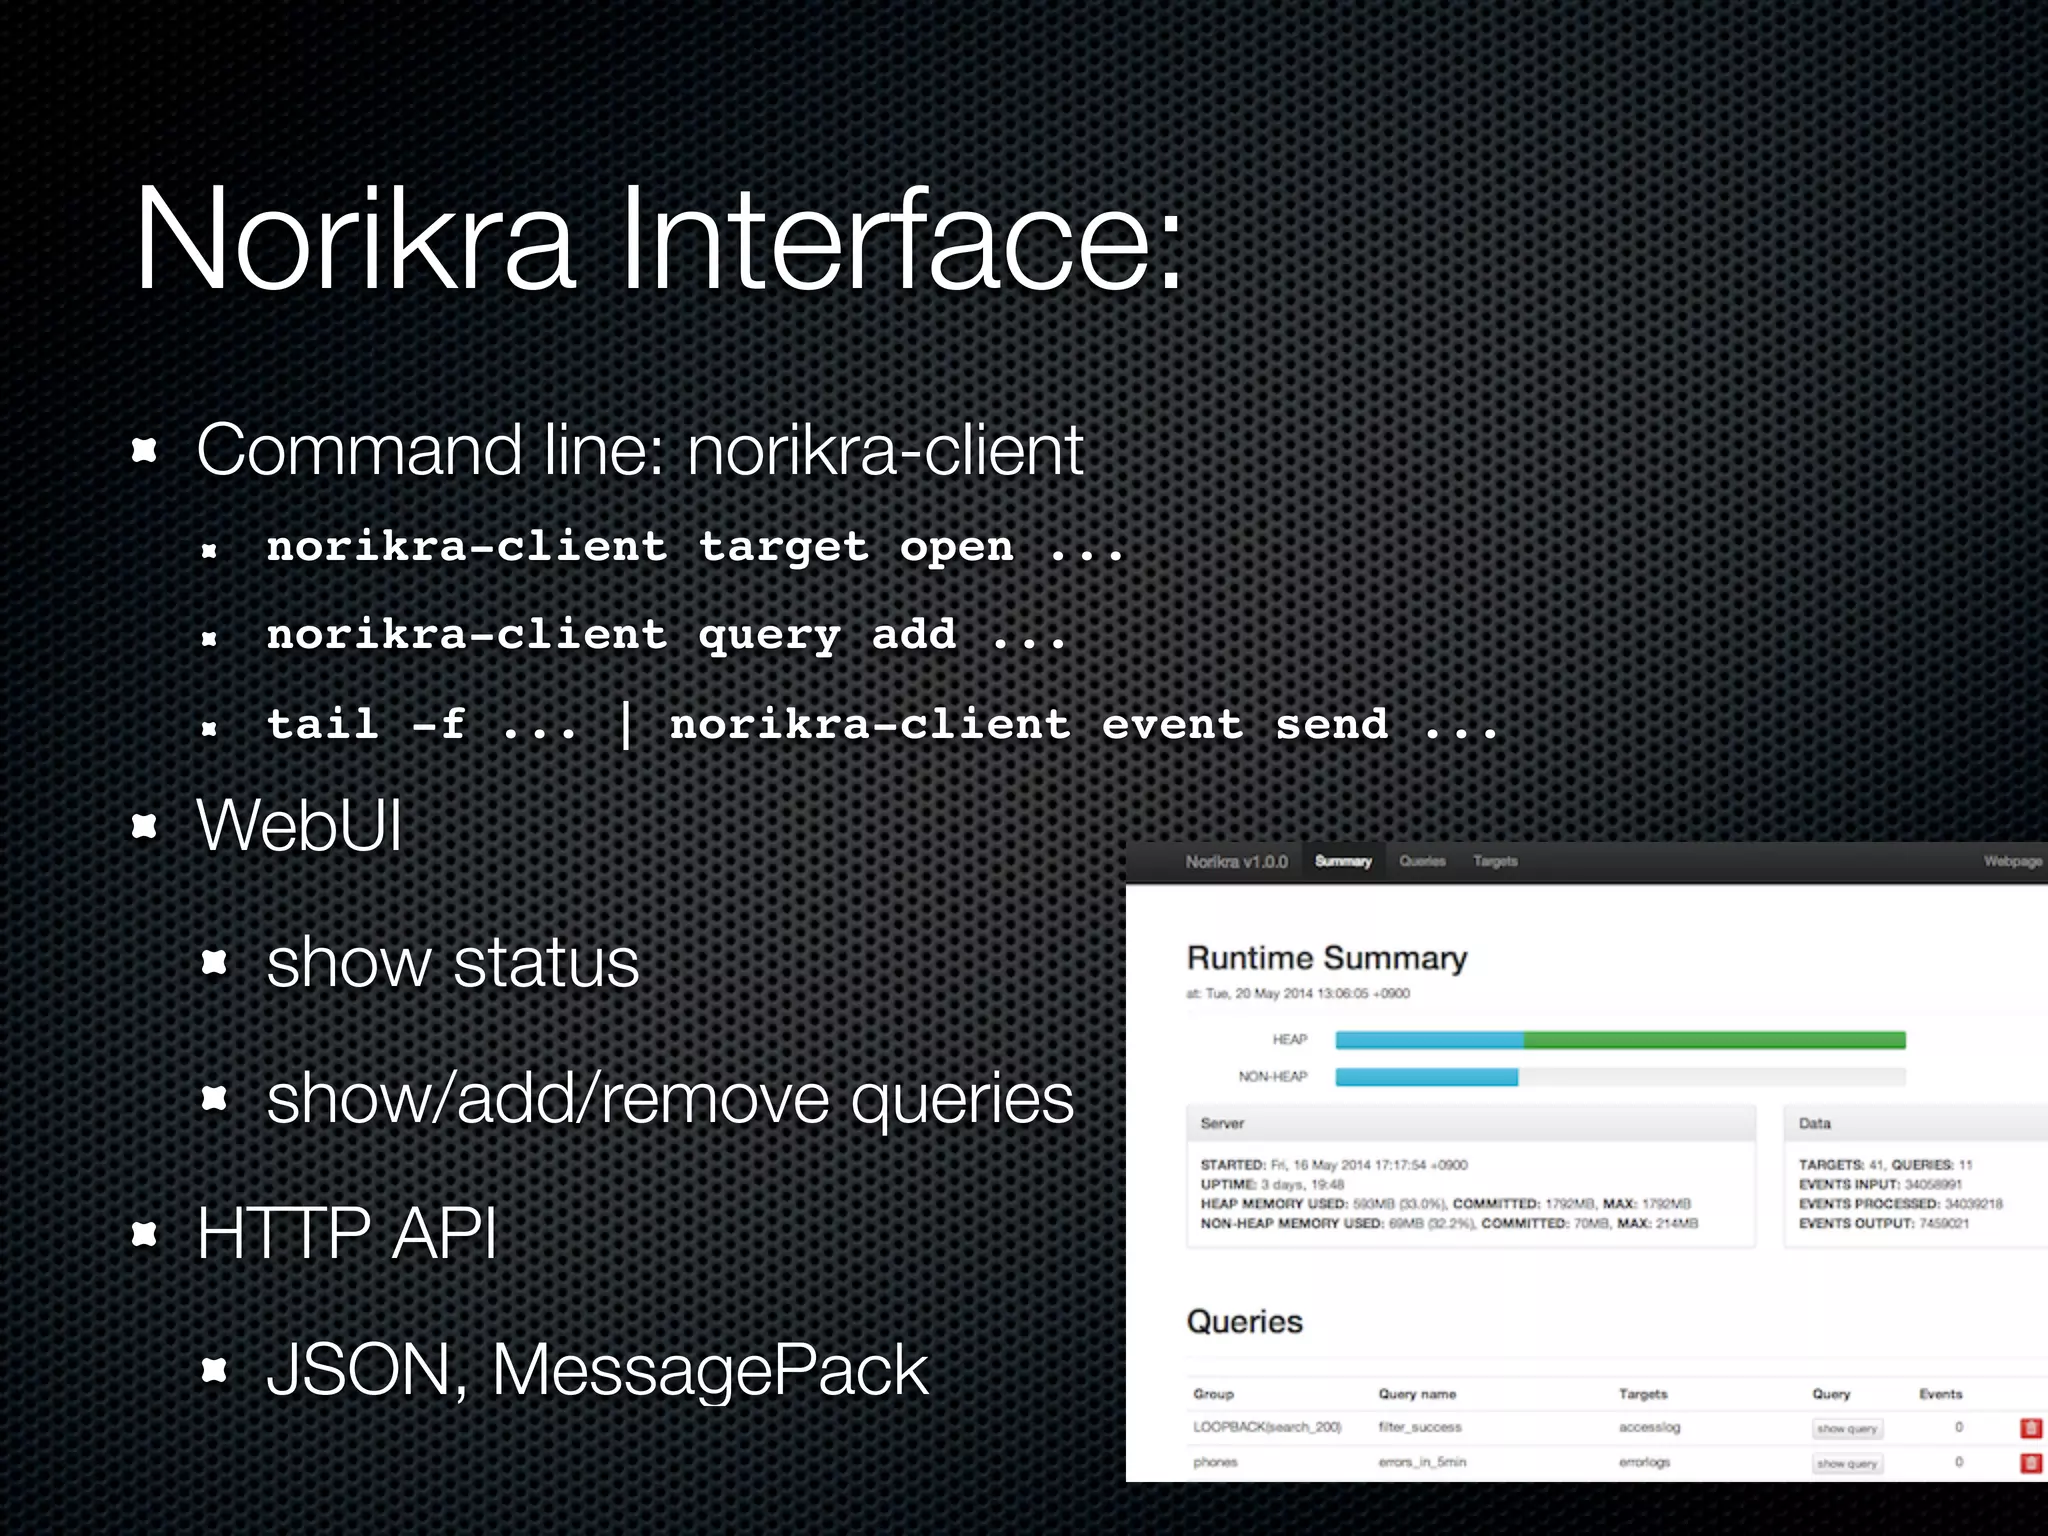Click the 'JSON, MessagePack' bullet
The image size is (2048, 1536).
pos(597,1370)
